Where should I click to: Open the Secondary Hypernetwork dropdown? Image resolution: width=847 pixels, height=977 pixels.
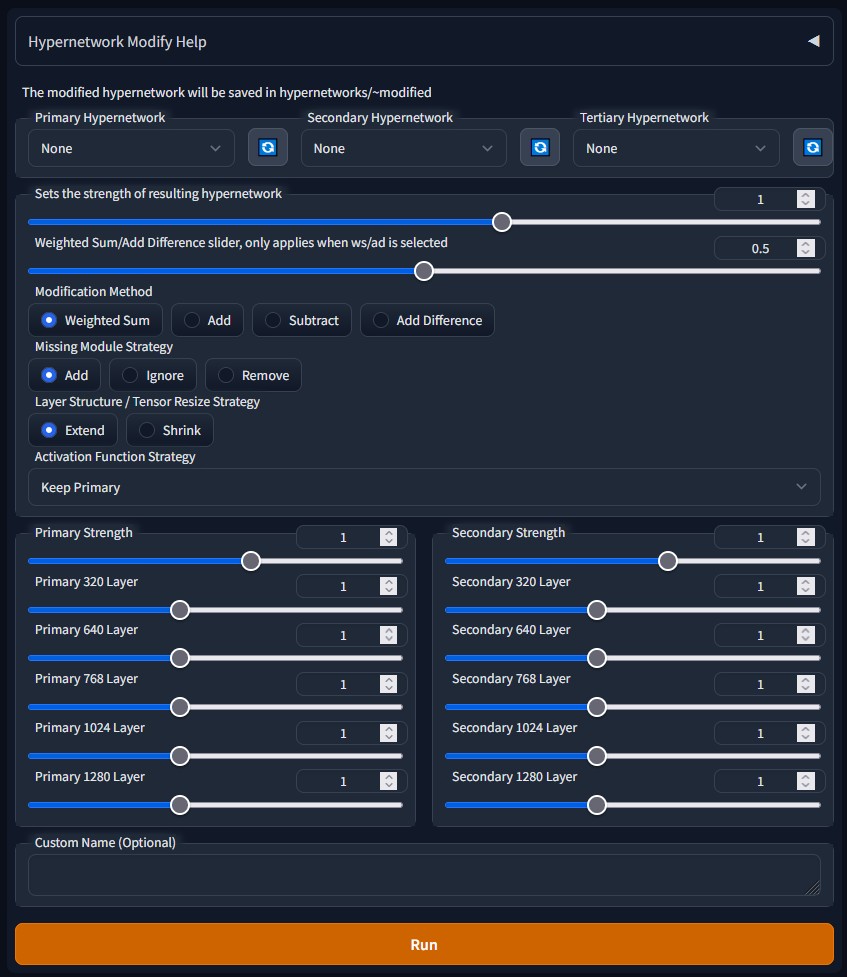tap(403, 148)
